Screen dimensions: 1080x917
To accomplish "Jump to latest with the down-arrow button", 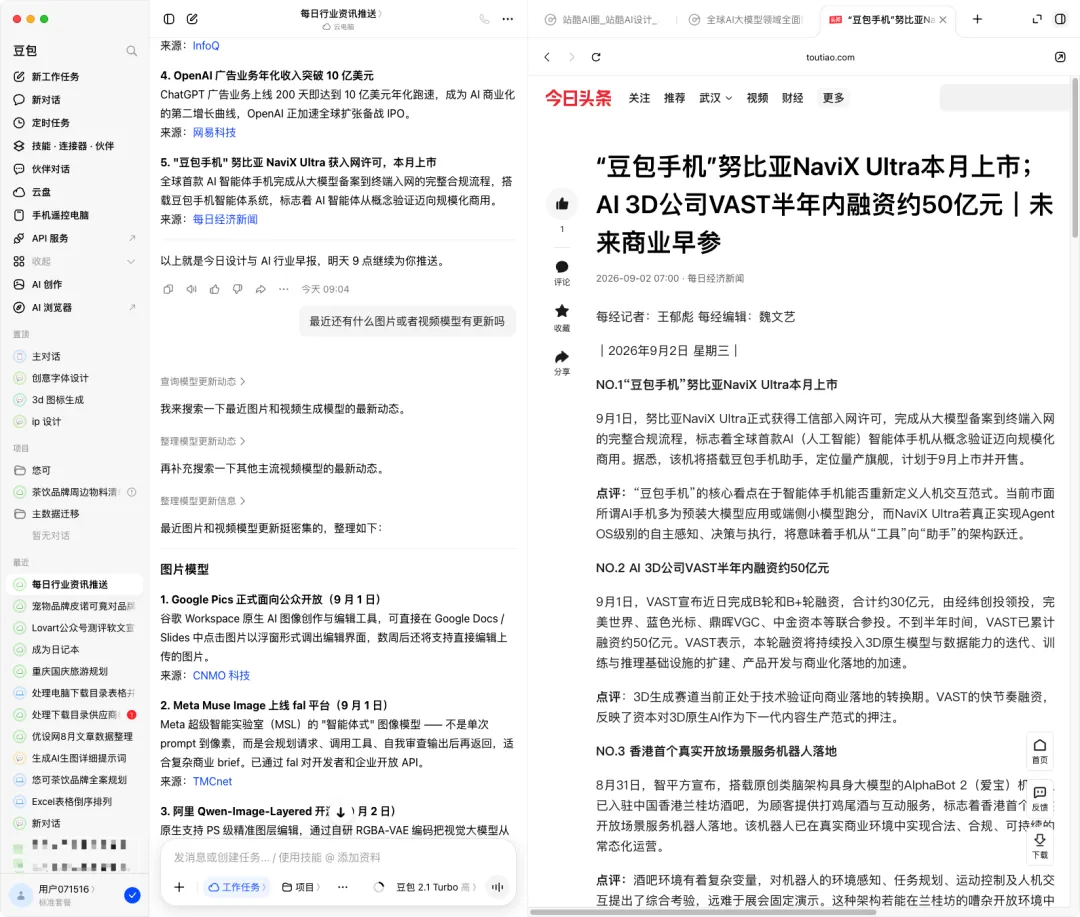I will tap(340, 812).
